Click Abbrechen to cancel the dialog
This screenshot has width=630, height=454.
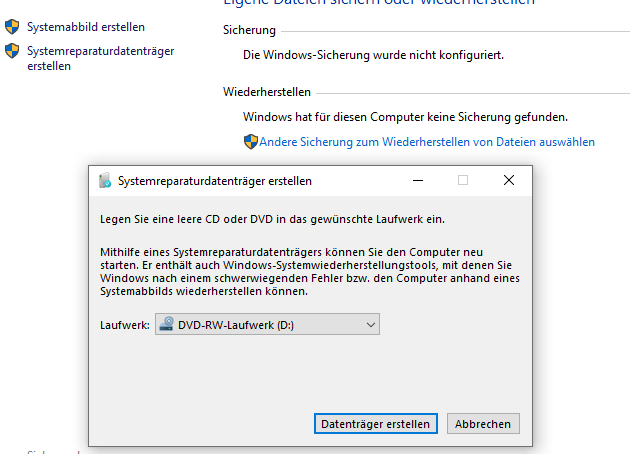pyautogui.click(x=483, y=424)
